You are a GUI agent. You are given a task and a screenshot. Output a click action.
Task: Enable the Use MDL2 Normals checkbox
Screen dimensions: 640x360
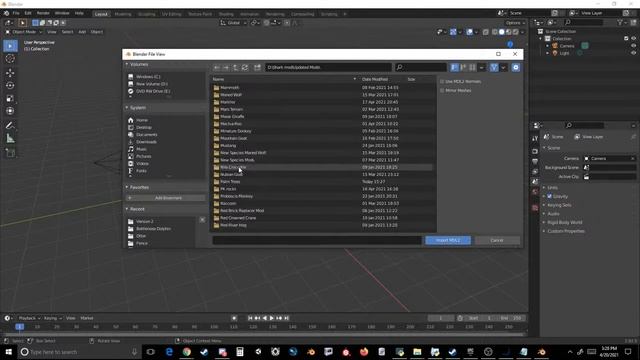pos(442,82)
